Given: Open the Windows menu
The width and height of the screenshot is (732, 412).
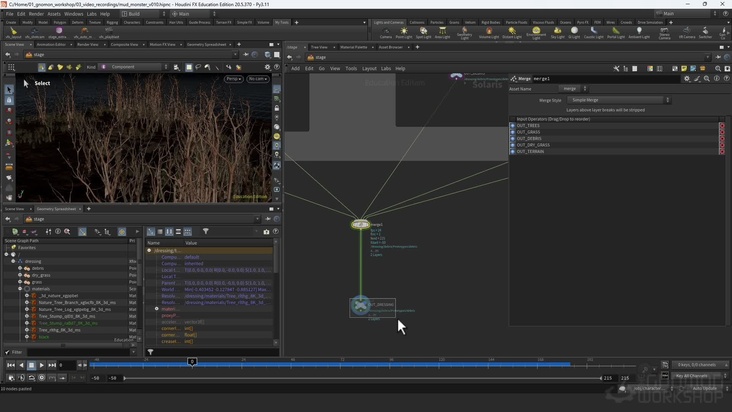Looking at the screenshot, I should coord(73,14).
